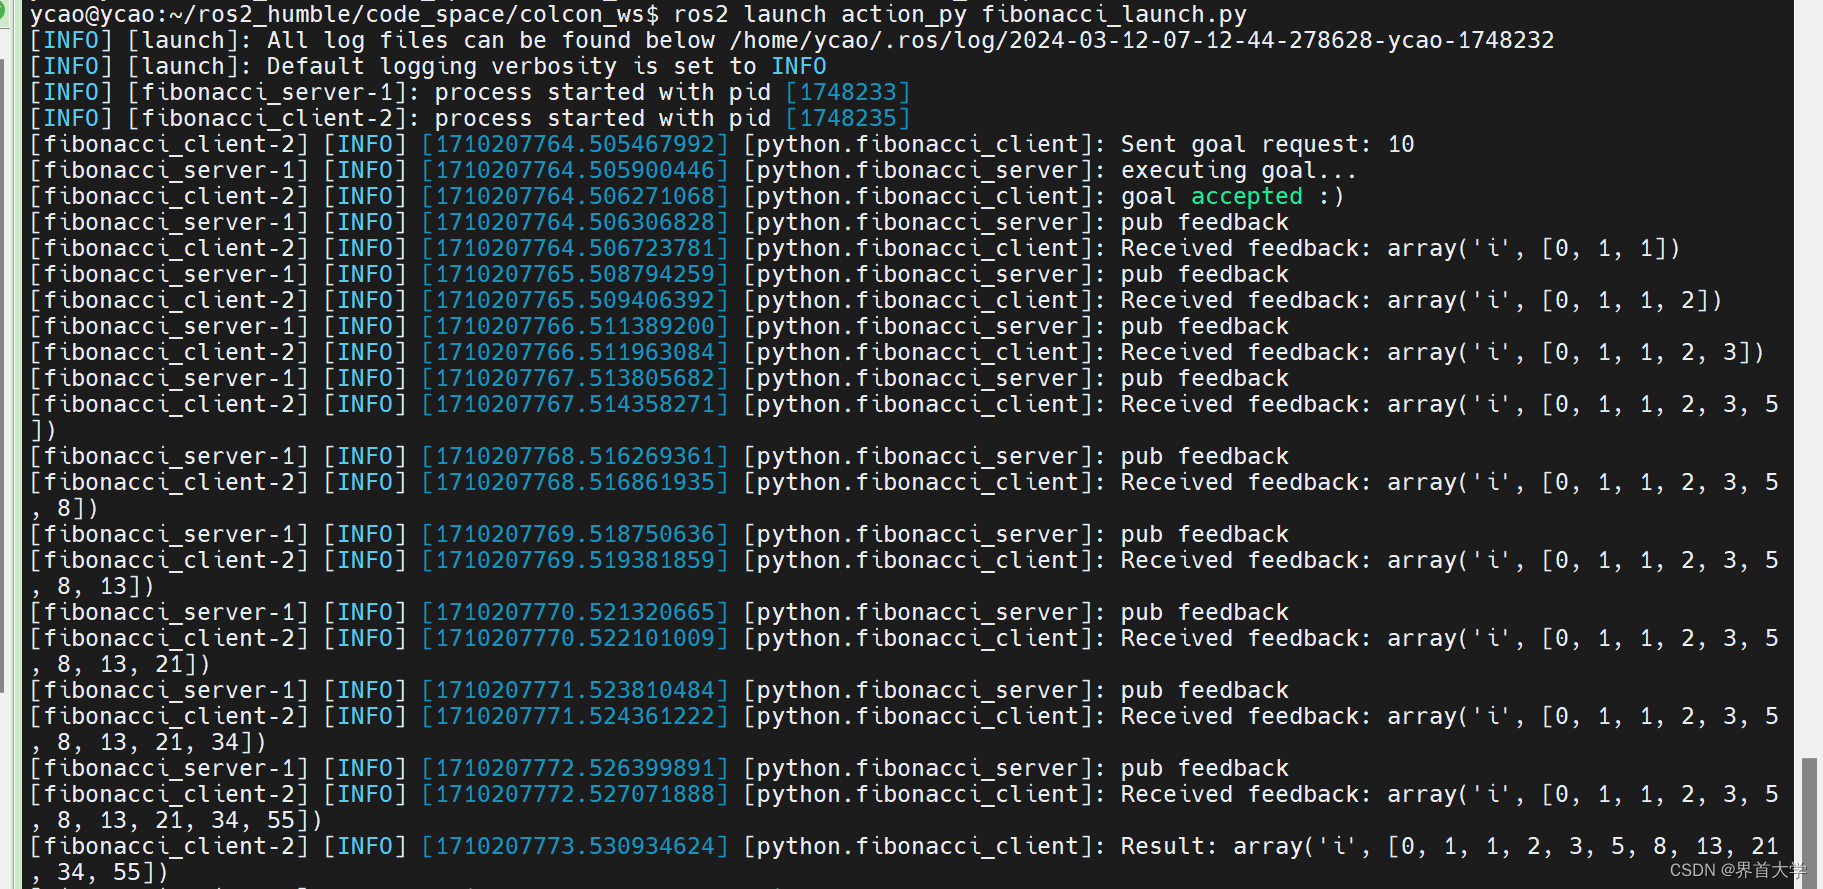Click feedback 'array('i', [0, 1, 1])'
Viewport: 1823px width, 889px height.
click(x=1533, y=248)
